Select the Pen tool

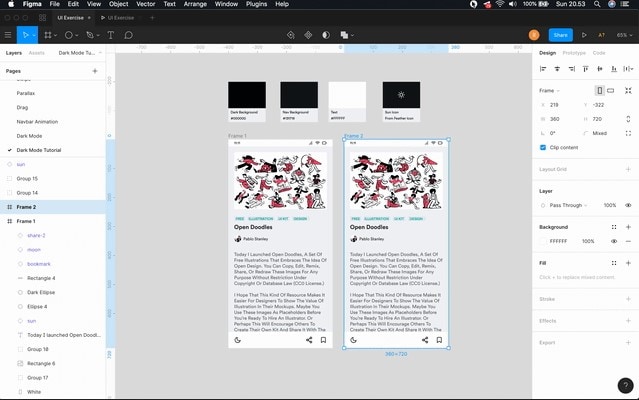(90, 35)
